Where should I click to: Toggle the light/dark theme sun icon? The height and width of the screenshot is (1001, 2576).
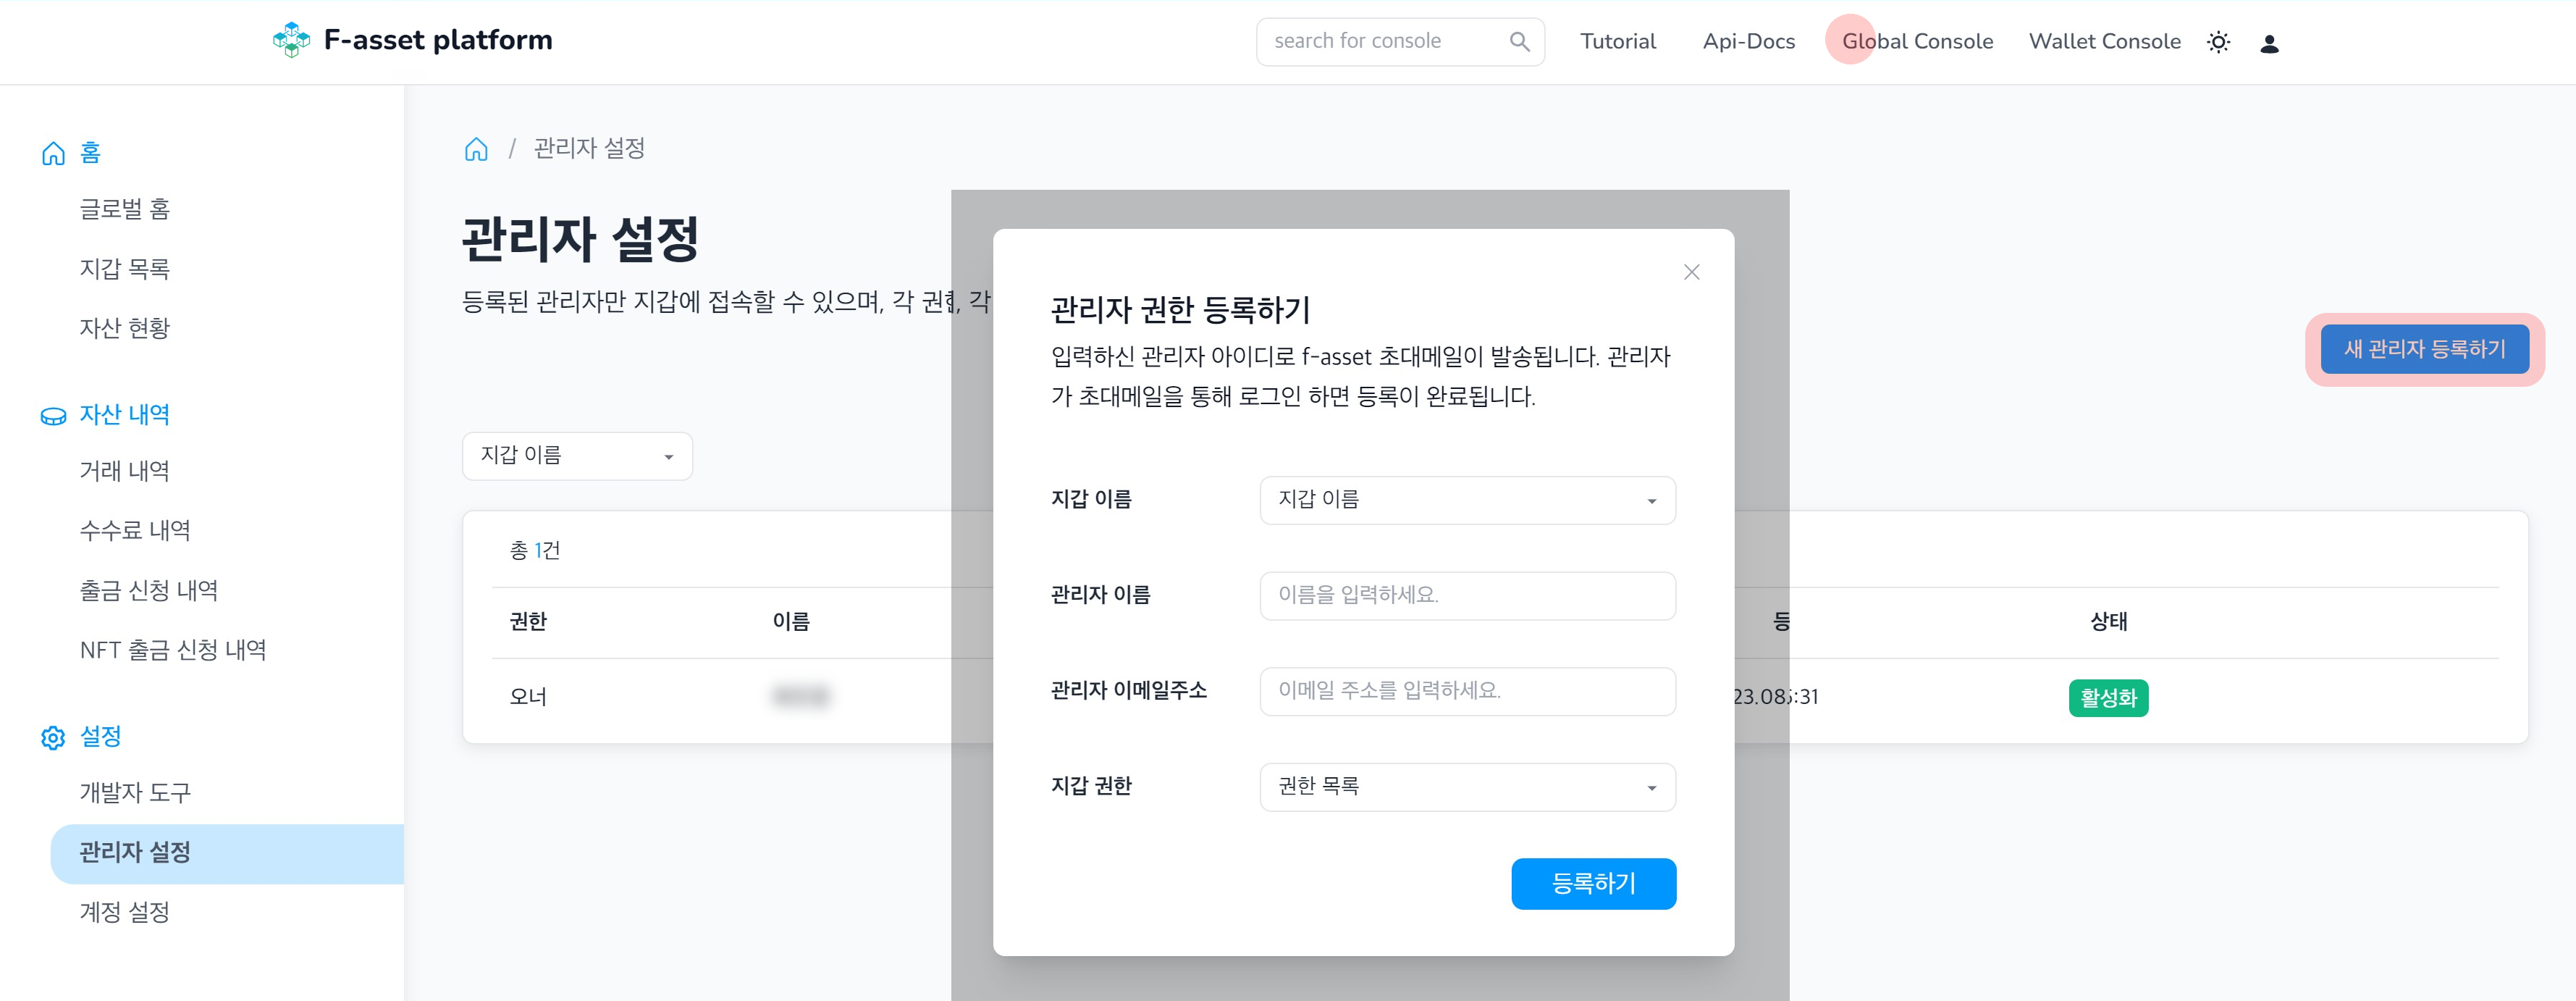[x=2218, y=43]
